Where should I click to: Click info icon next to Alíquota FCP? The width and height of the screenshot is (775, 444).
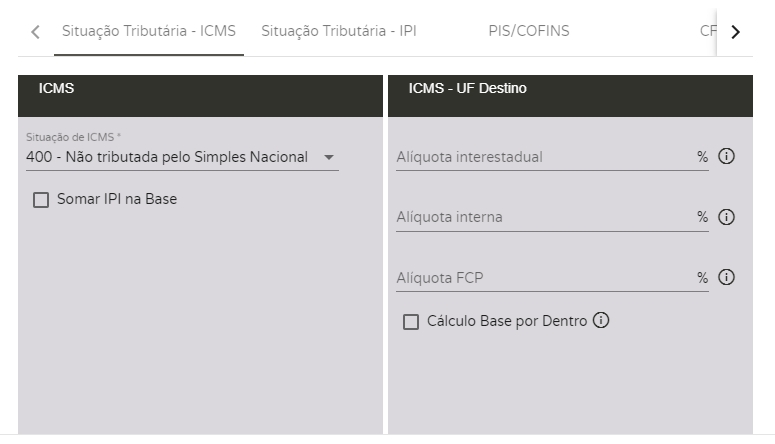click(x=727, y=277)
